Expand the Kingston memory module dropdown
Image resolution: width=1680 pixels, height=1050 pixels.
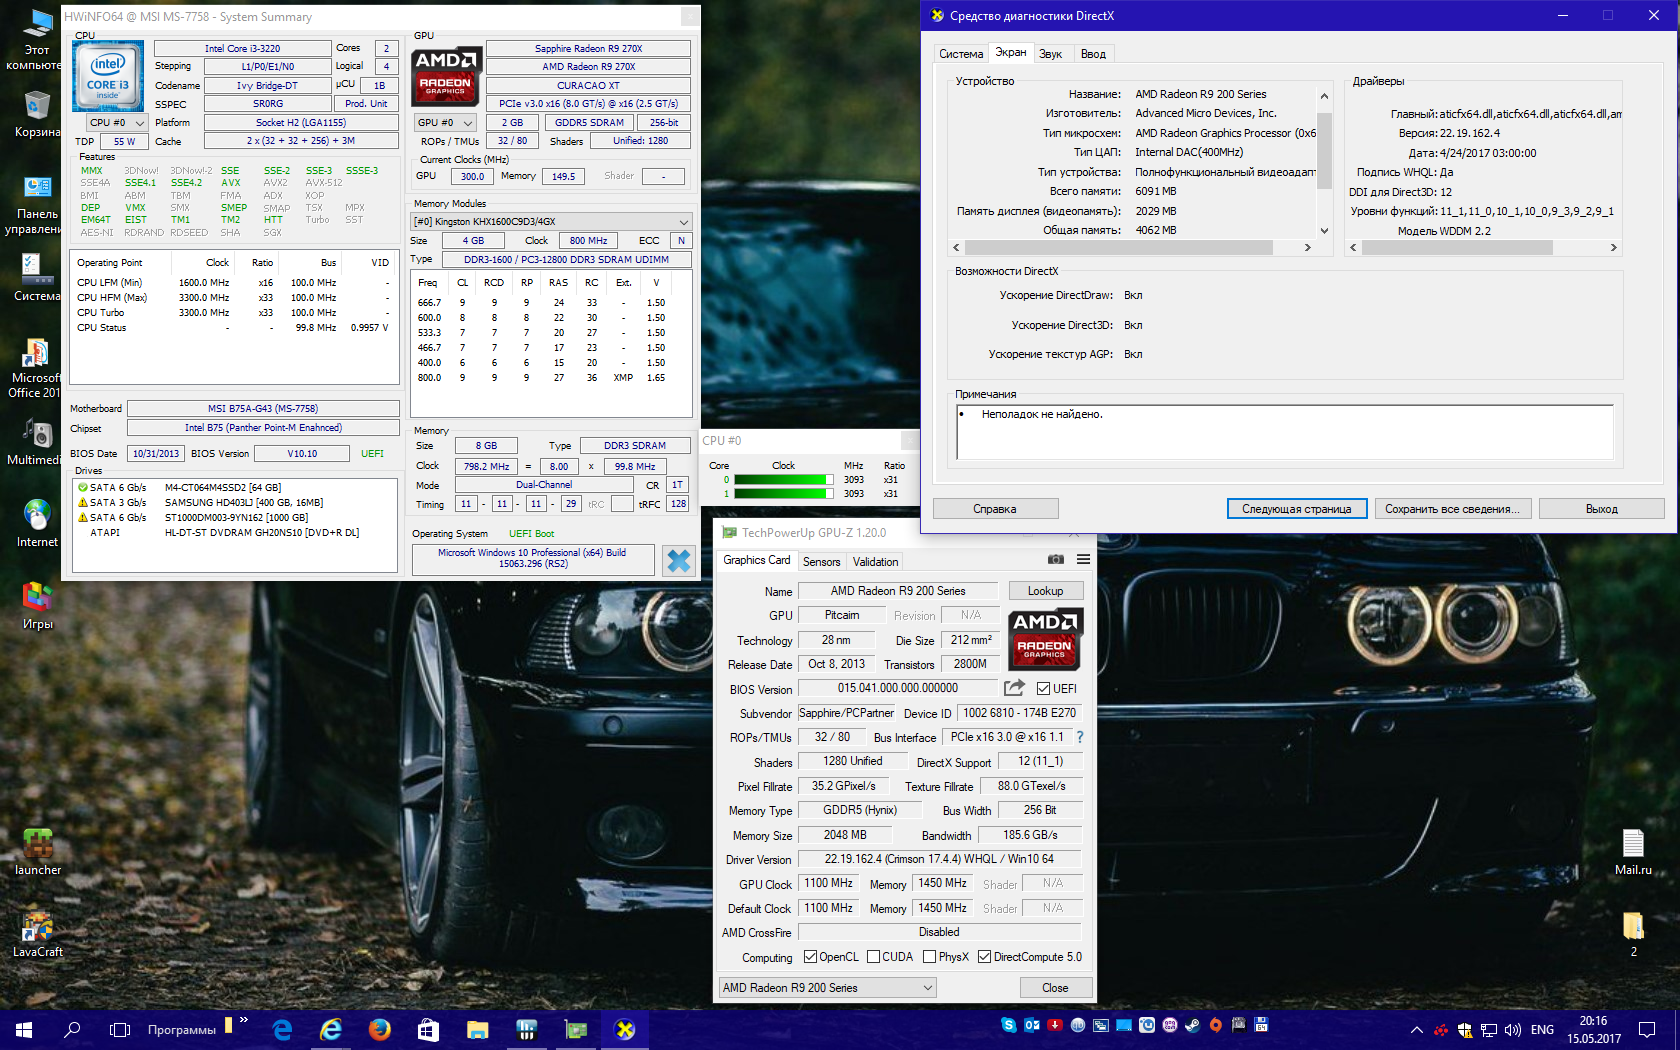click(551, 222)
